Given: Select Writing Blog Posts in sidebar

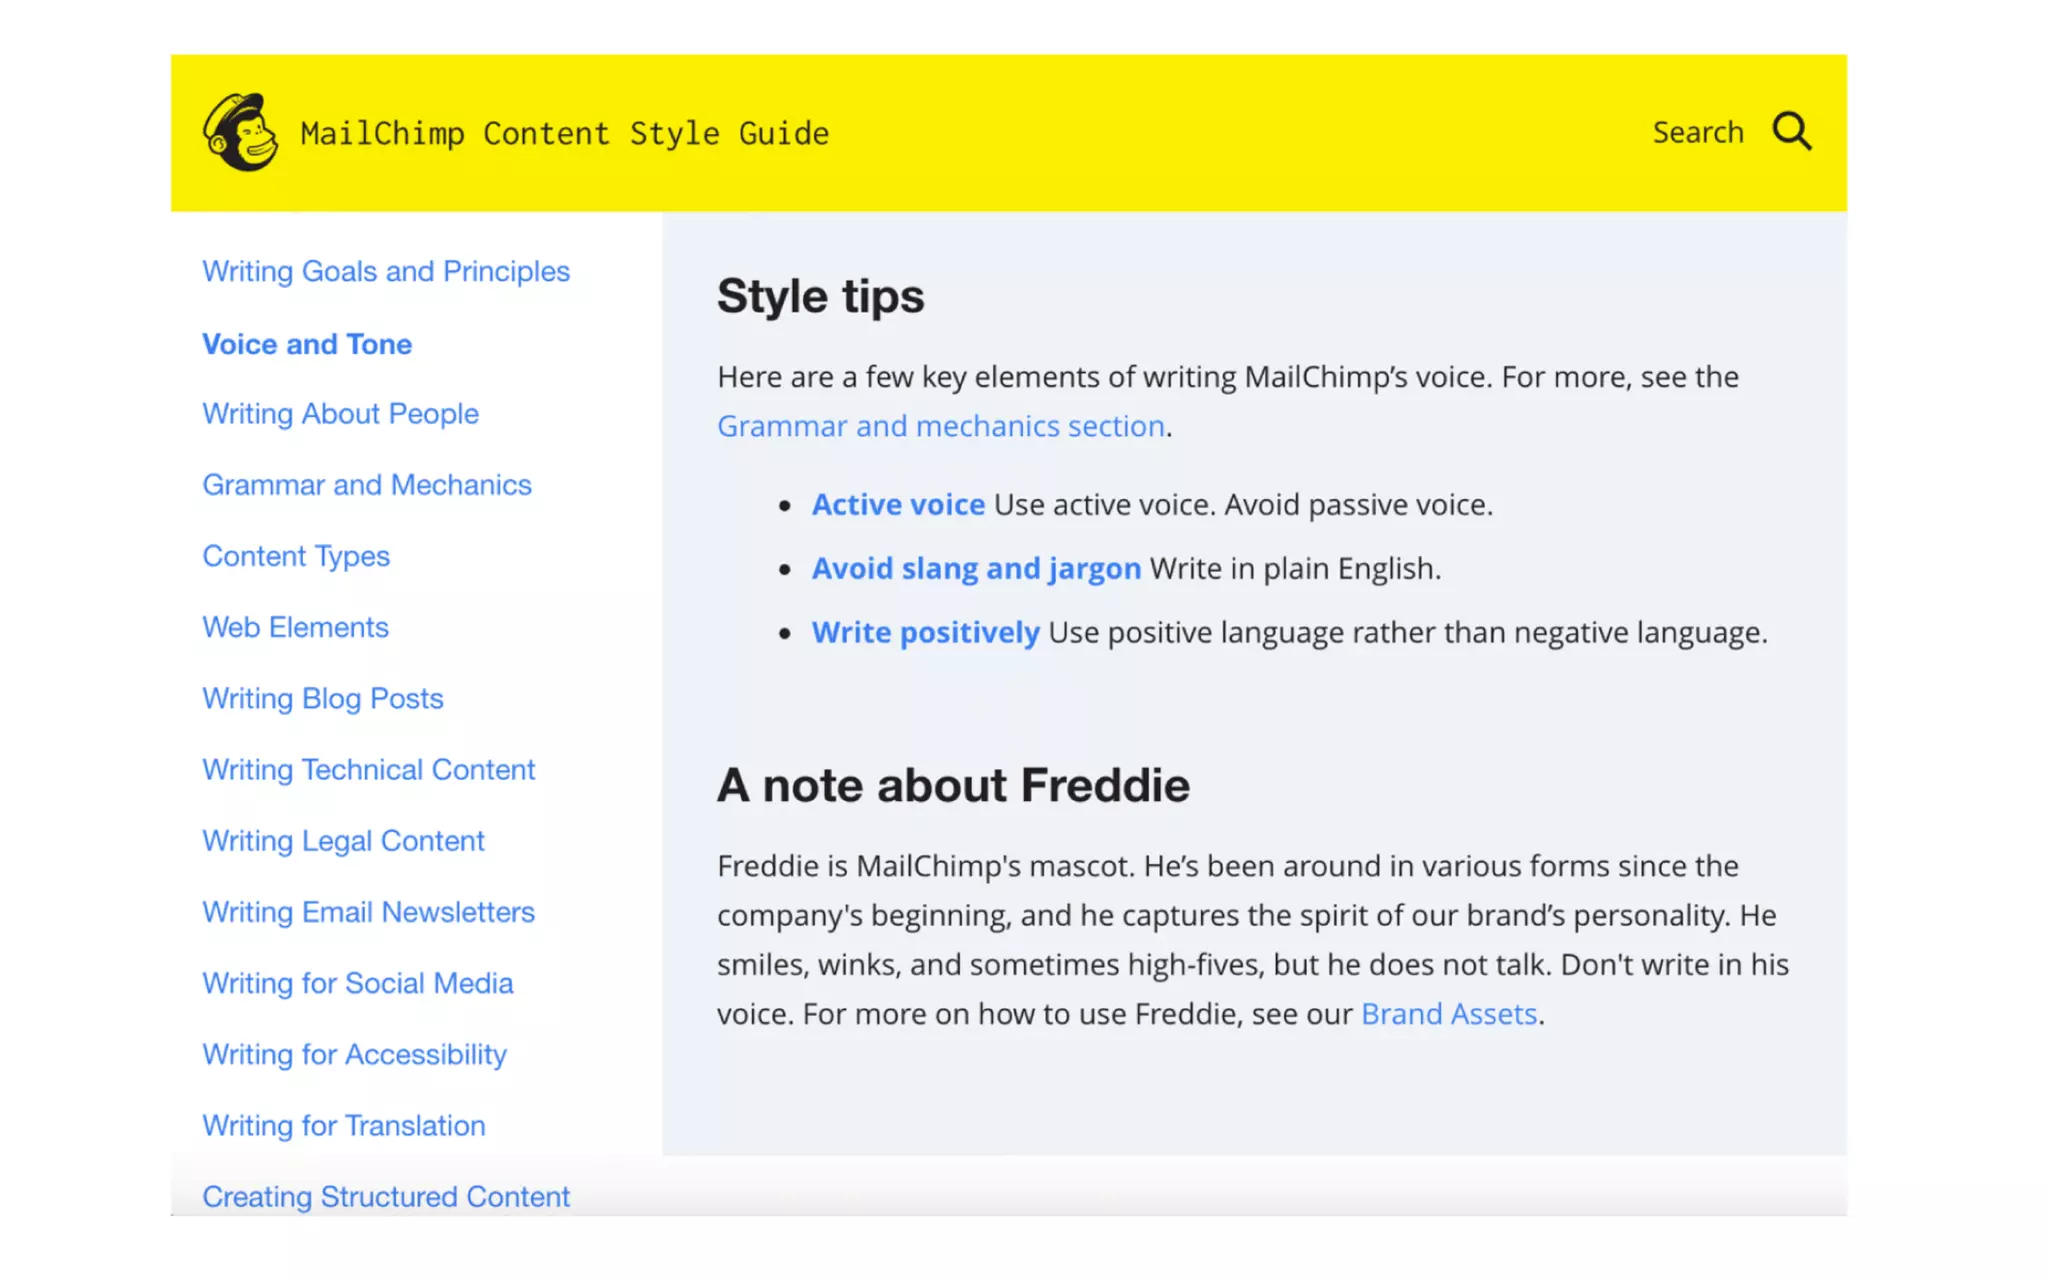Looking at the screenshot, I should click(x=322, y=698).
